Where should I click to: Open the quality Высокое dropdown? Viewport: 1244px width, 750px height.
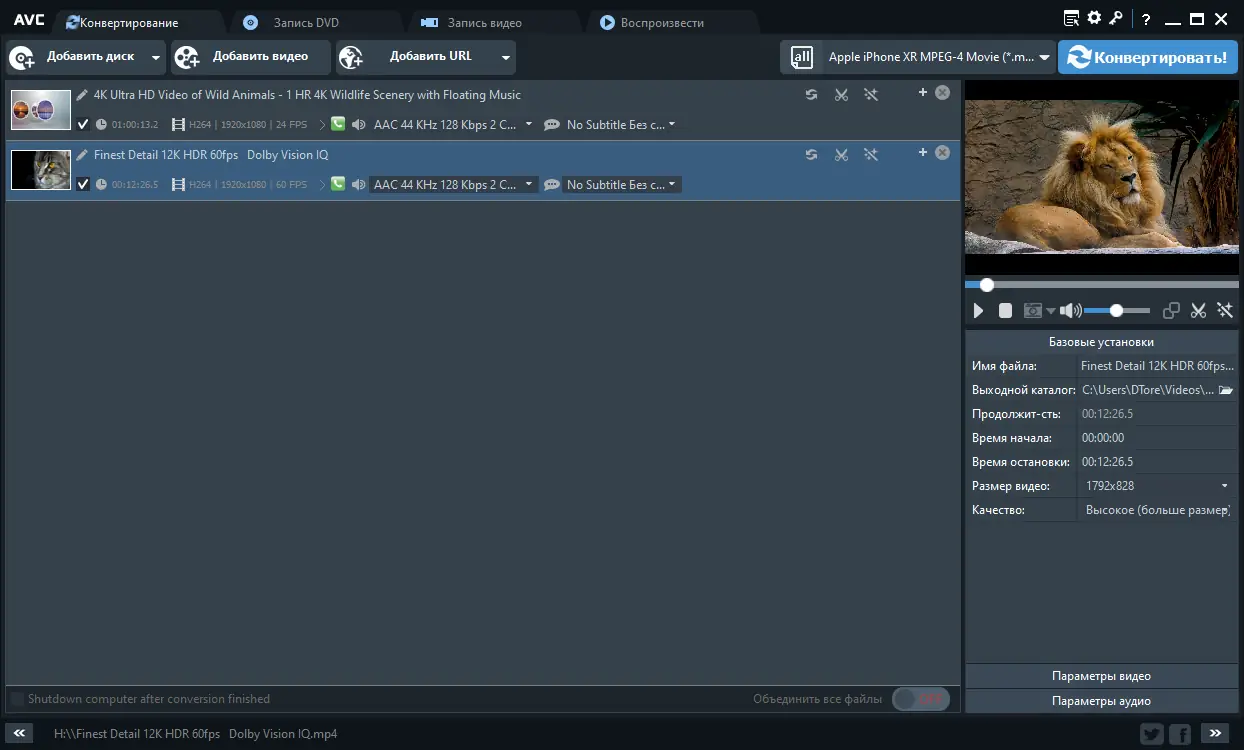1157,510
